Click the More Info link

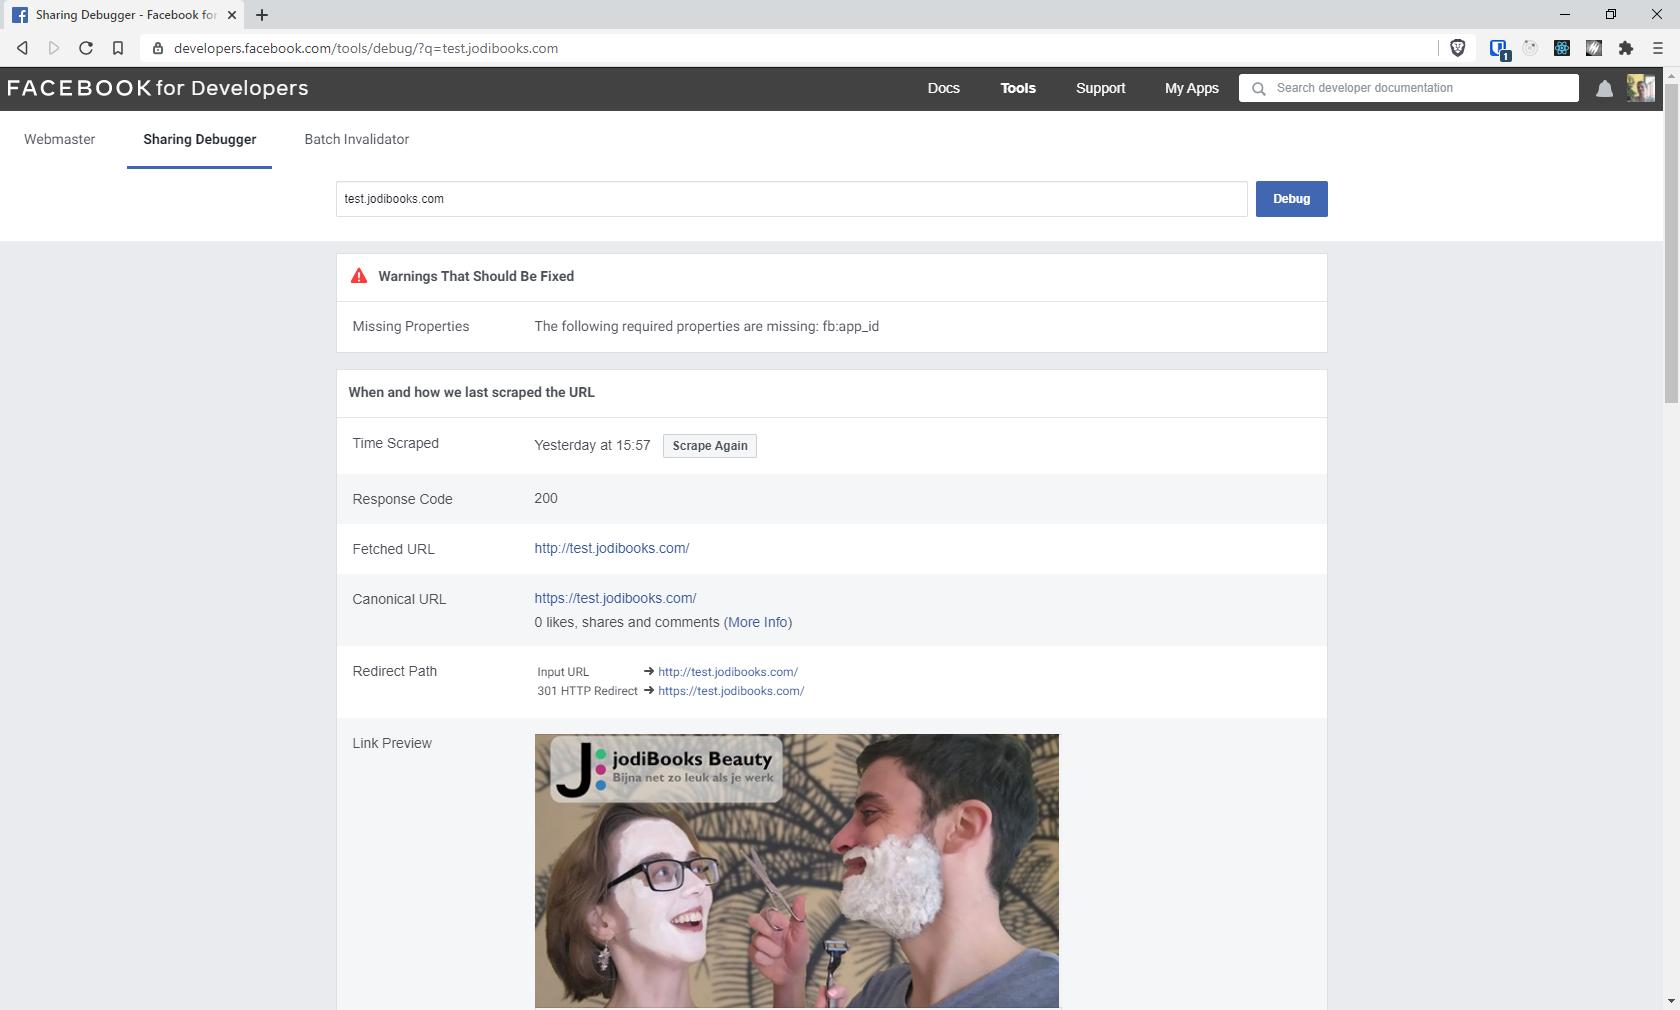(758, 622)
